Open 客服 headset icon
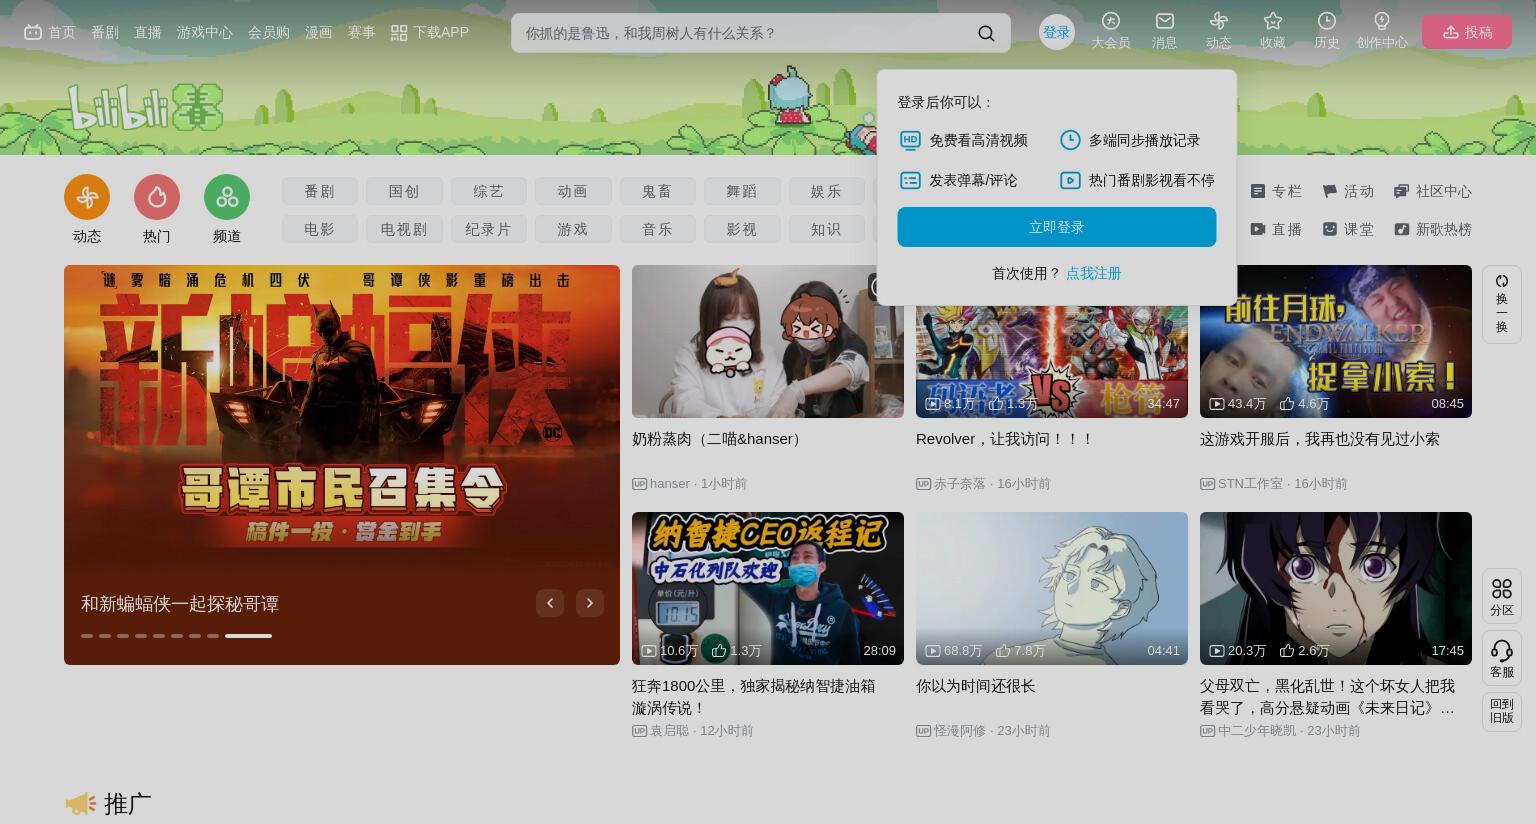 pos(1502,659)
